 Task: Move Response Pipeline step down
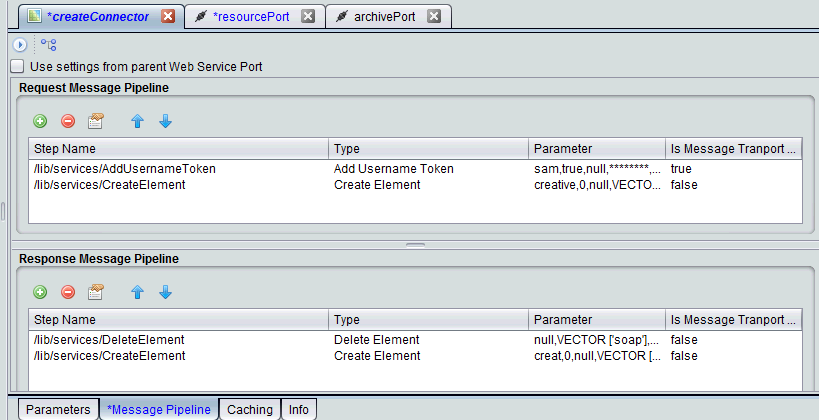click(166, 292)
